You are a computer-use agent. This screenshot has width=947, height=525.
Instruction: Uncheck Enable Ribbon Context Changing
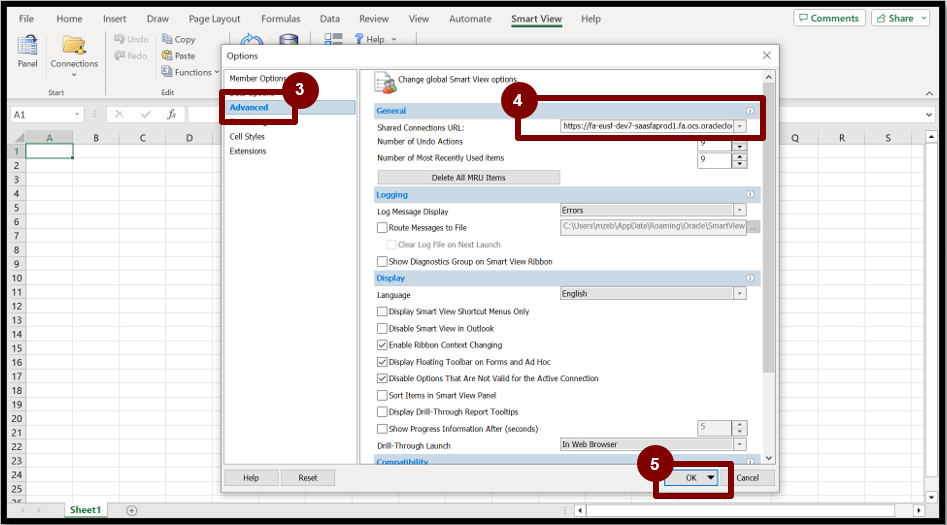382,345
